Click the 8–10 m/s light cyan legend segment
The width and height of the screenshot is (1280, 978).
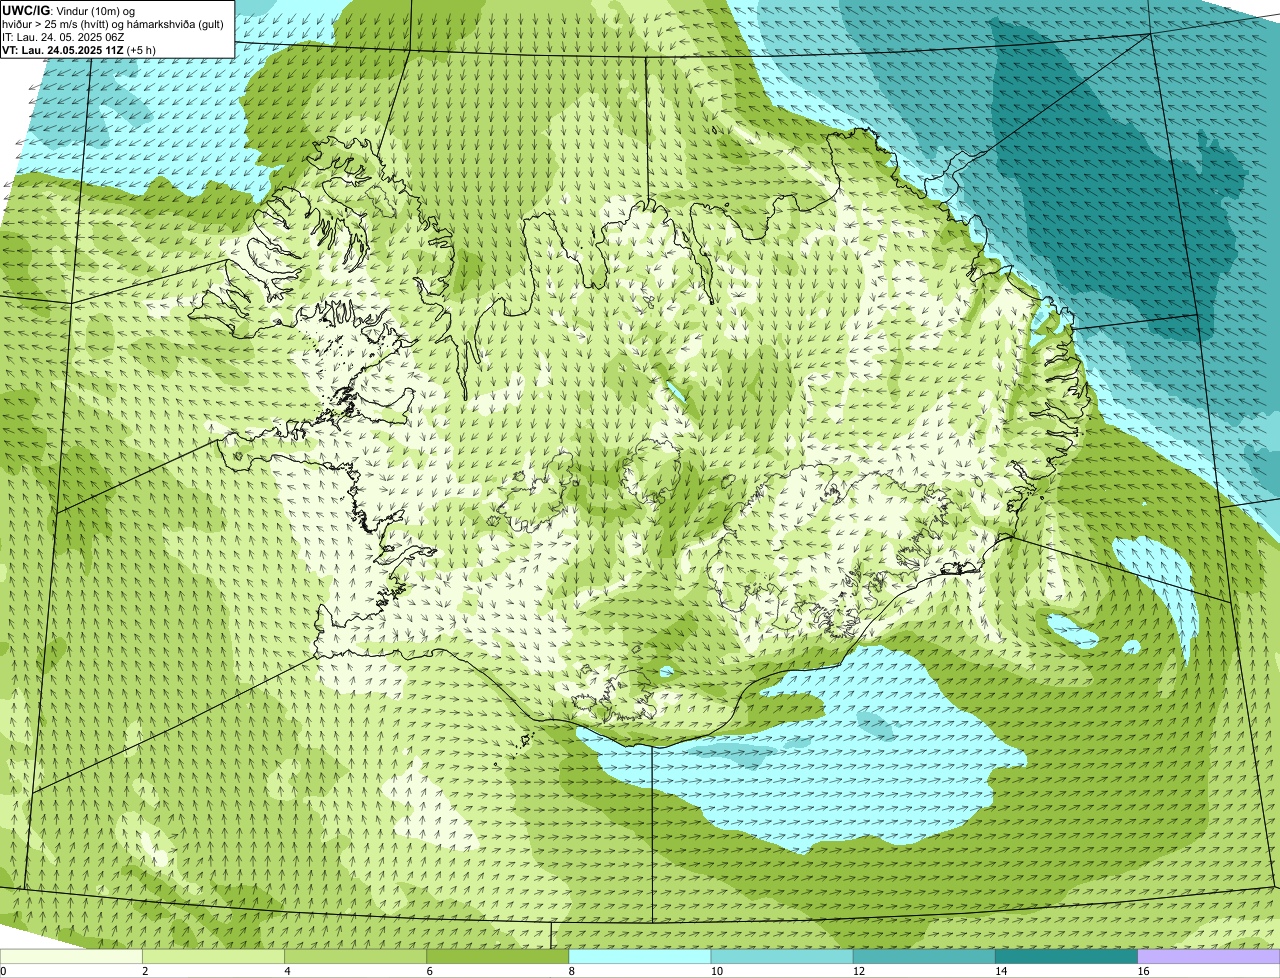640,957
